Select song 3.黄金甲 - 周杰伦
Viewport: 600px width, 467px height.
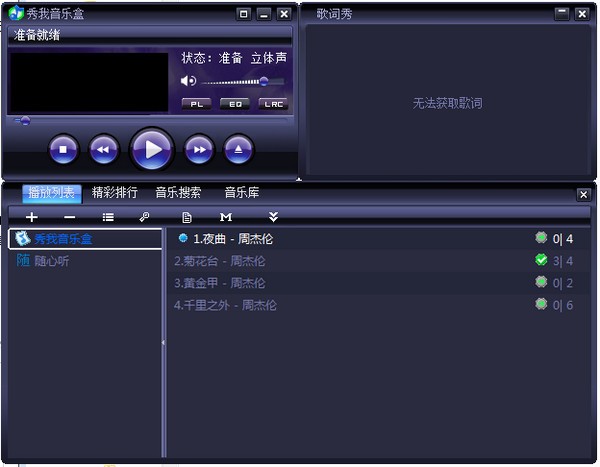pyautogui.click(x=377, y=283)
